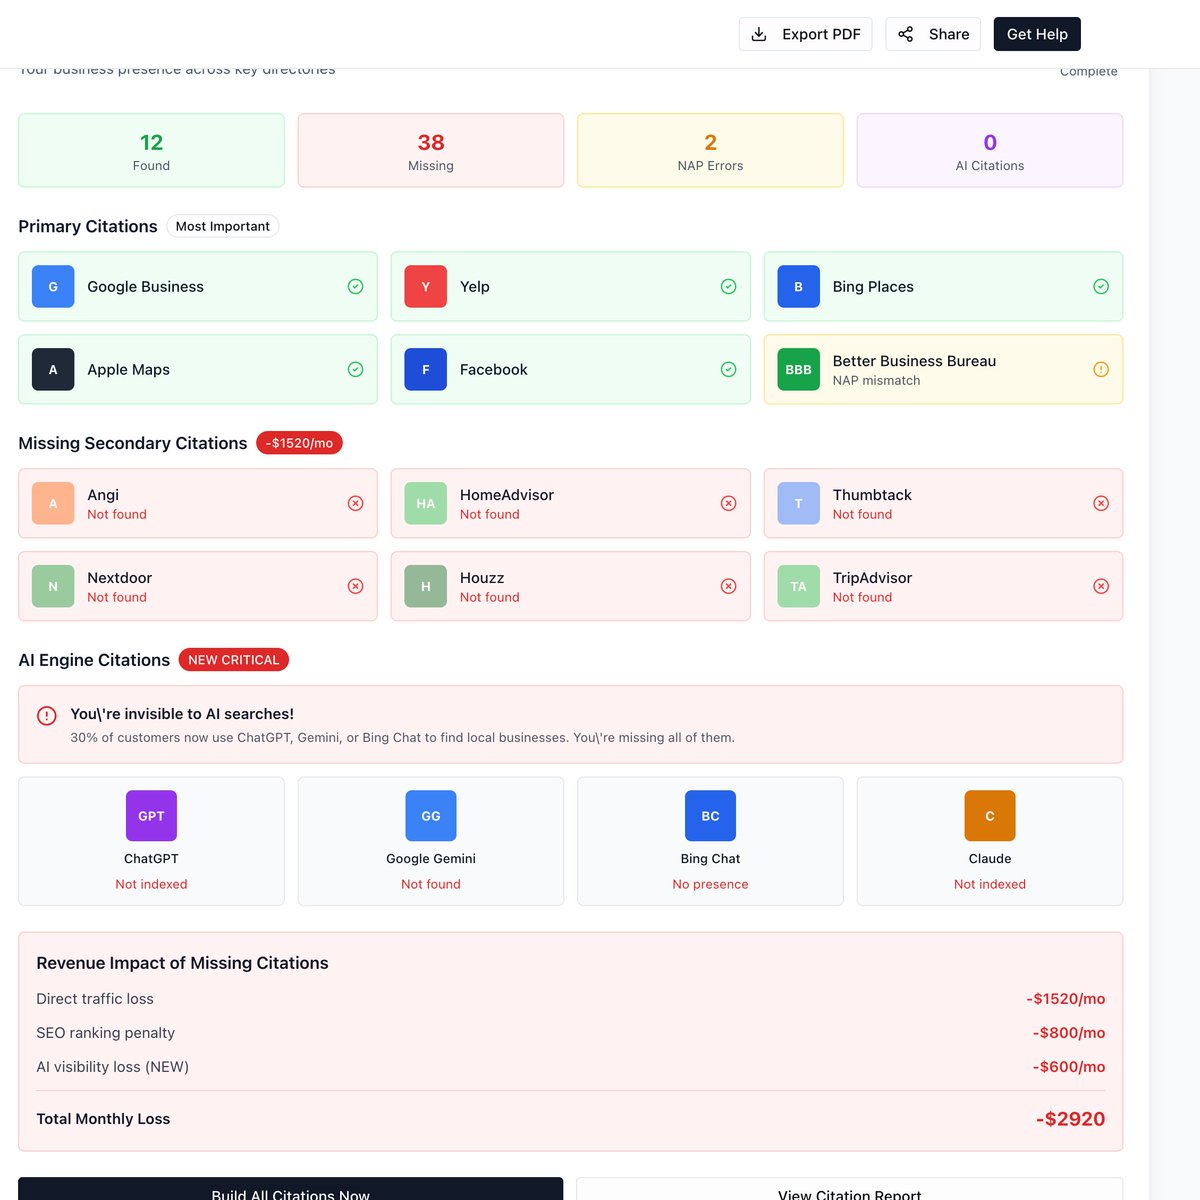Click the -$800/mo amount
1200x1200 pixels.
(1069, 1033)
